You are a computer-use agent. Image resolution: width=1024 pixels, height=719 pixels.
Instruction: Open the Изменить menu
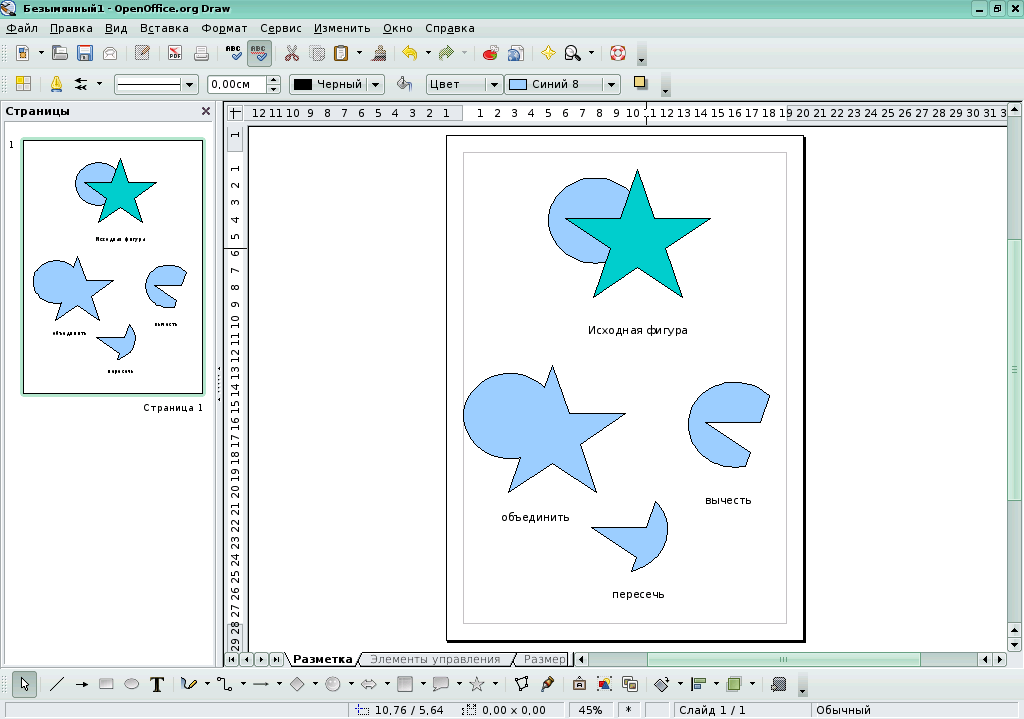(342, 28)
